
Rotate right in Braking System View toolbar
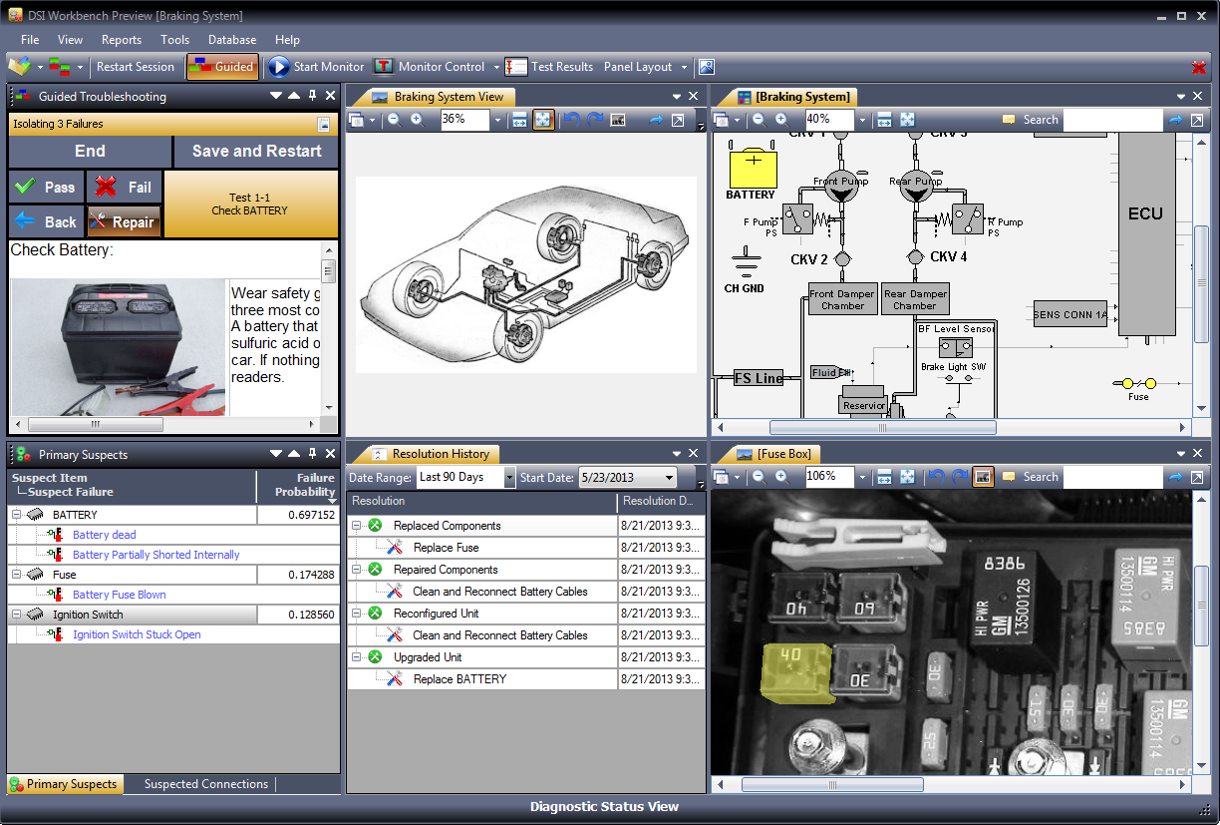595,120
